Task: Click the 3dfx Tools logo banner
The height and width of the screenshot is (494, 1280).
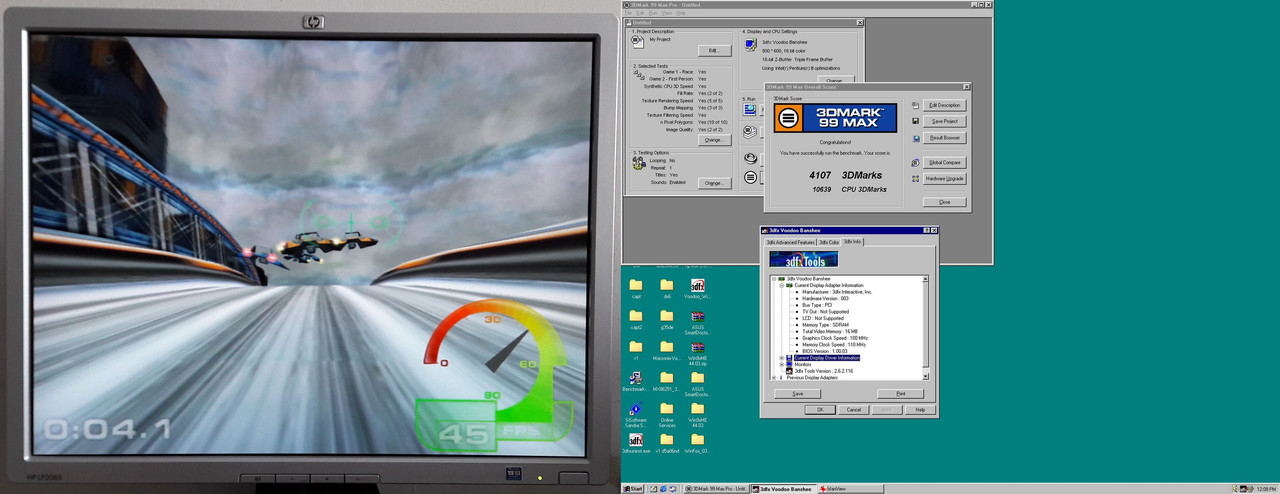Action: coord(804,260)
